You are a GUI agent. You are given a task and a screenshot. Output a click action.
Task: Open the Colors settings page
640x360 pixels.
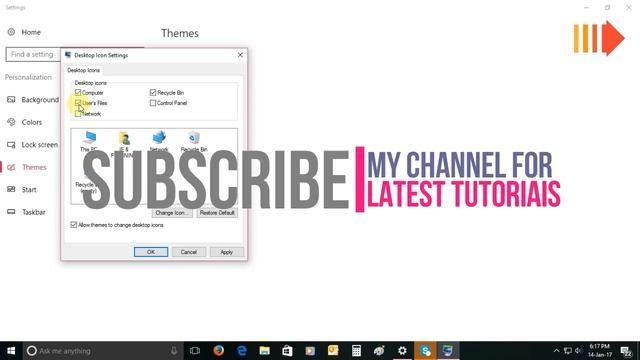click(x=24, y=122)
